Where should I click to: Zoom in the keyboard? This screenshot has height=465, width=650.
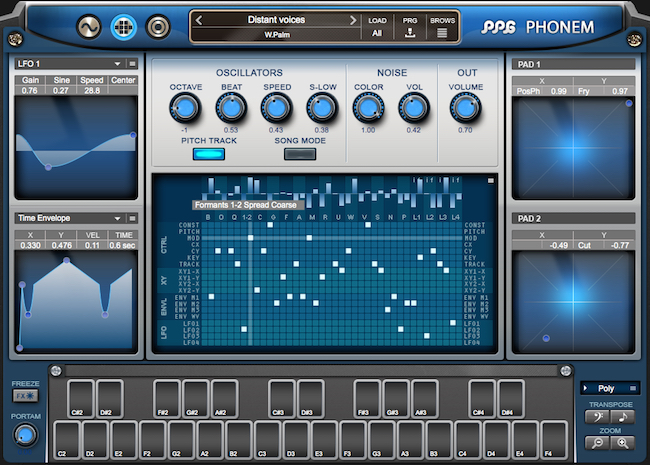(x=623, y=443)
